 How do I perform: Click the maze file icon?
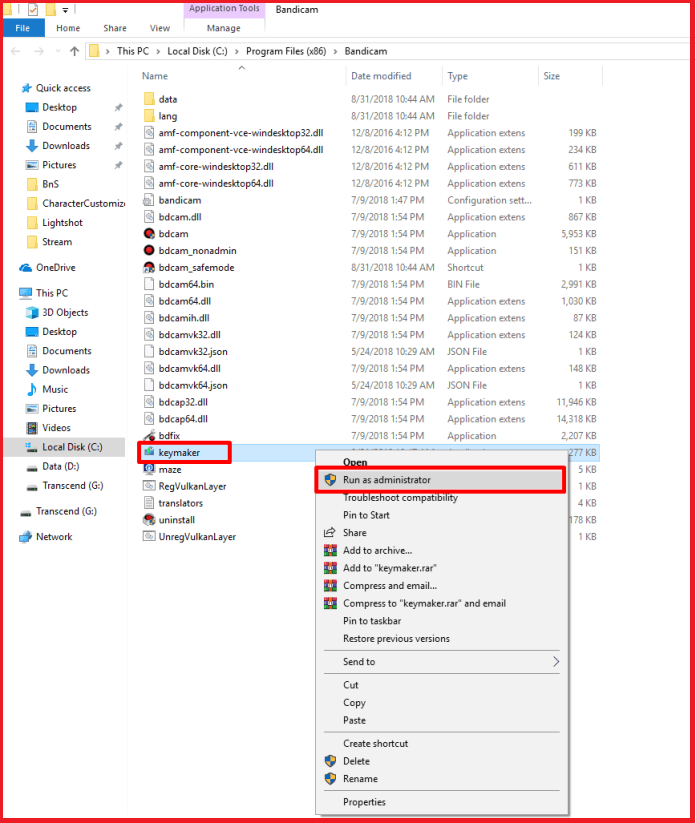coord(149,469)
